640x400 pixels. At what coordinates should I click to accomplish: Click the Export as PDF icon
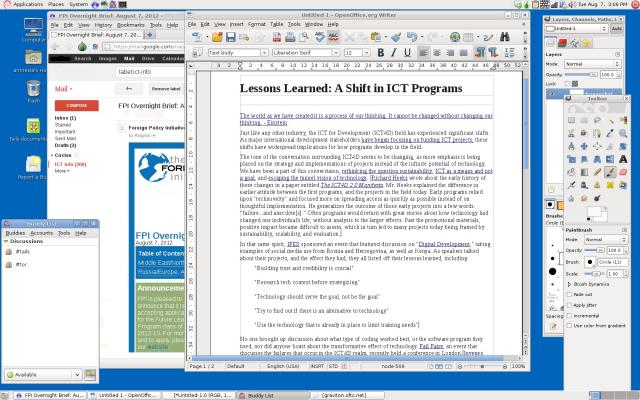[x=277, y=36]
